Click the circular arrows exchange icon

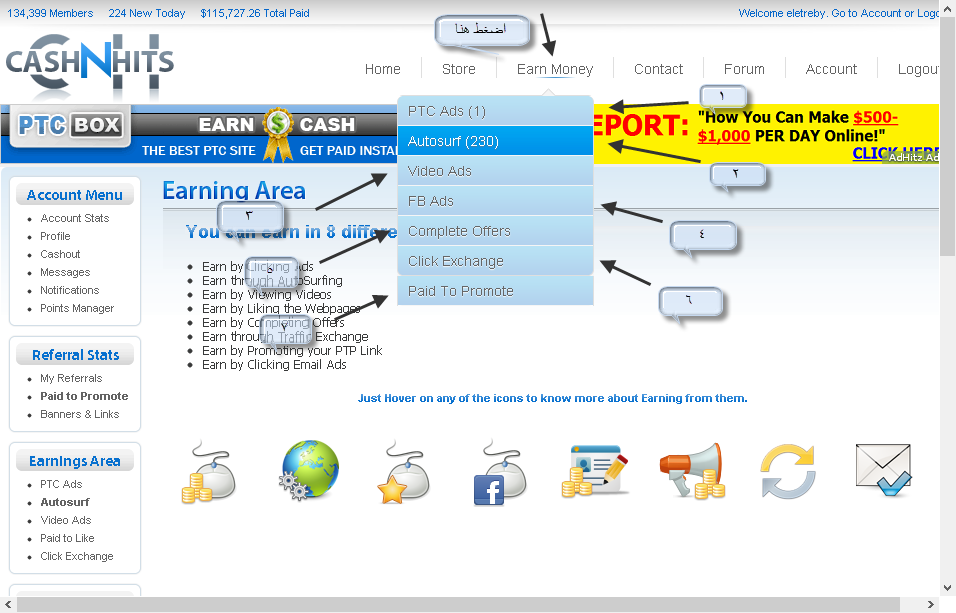(x=788, y=471)
